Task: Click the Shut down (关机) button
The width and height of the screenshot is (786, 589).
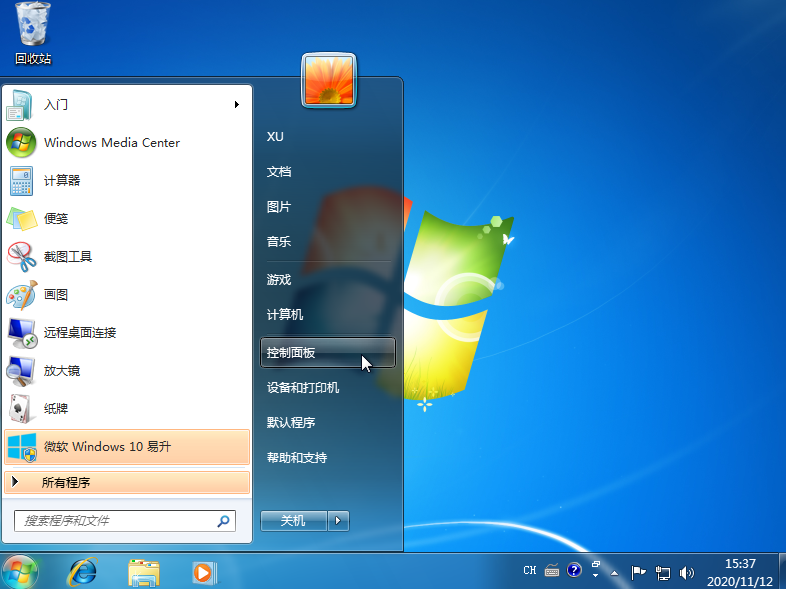Action: (294, 521)
